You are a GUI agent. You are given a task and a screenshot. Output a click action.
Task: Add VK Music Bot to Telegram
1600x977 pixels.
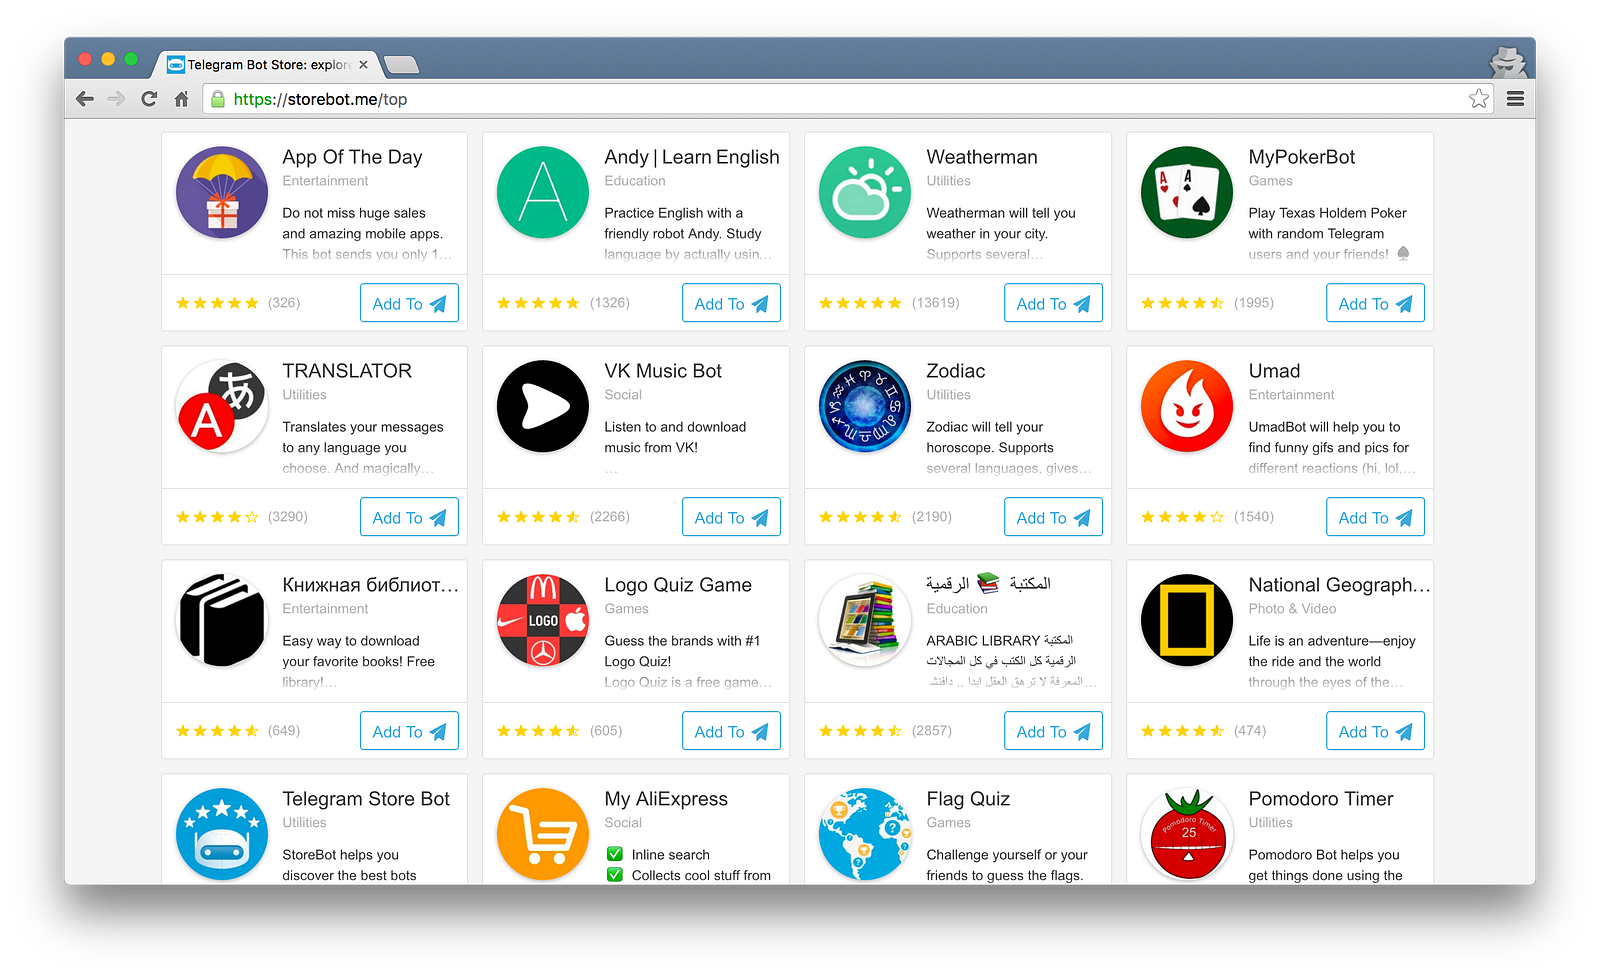pos(731,517)
